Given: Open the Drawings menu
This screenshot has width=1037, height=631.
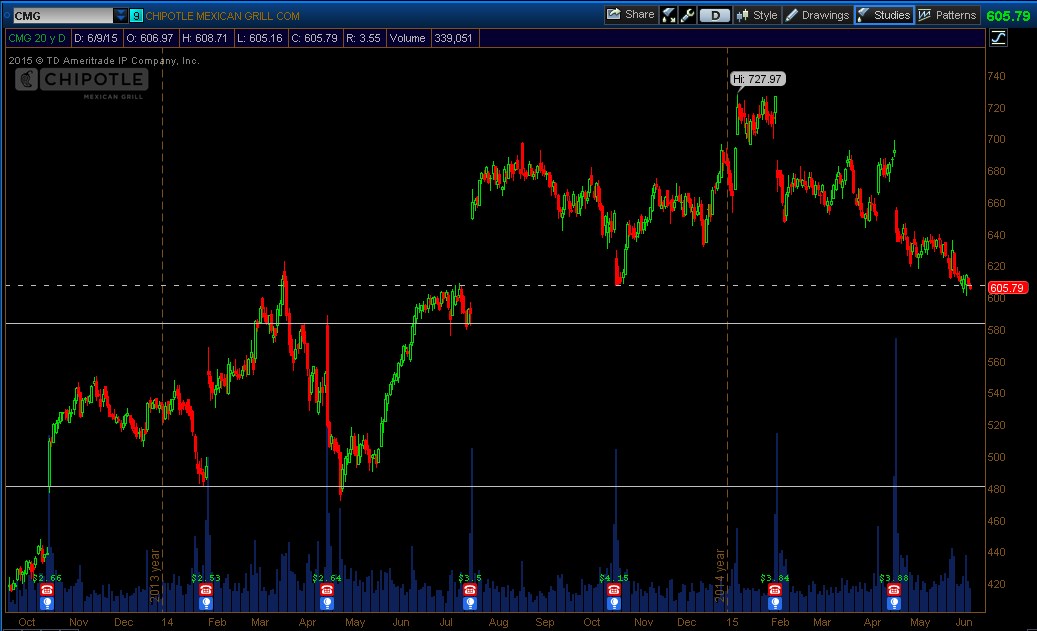Looking at the screenshot, I should (817, 15).
